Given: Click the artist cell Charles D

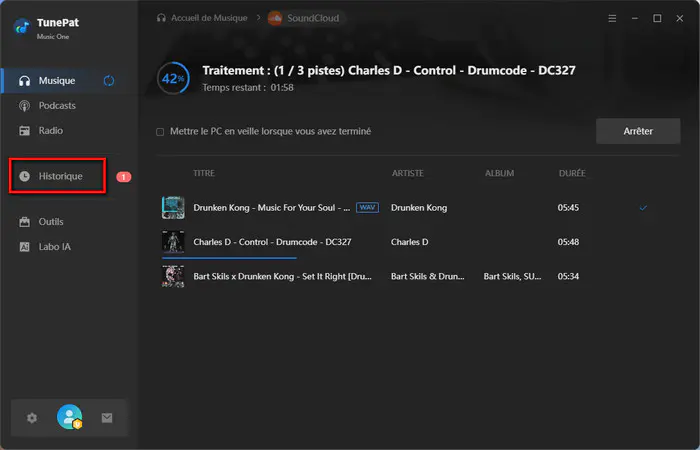Looking at the screenshot, I should coord(409,242).
